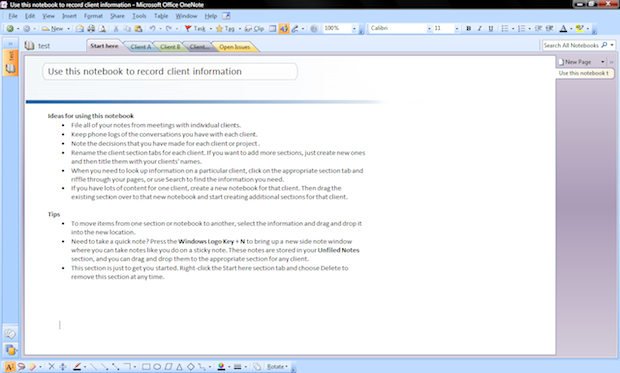Click the gray Forward navigation button
Image resolution: width=620 pixels, height=373 pixels.
[x=26, y=28]
